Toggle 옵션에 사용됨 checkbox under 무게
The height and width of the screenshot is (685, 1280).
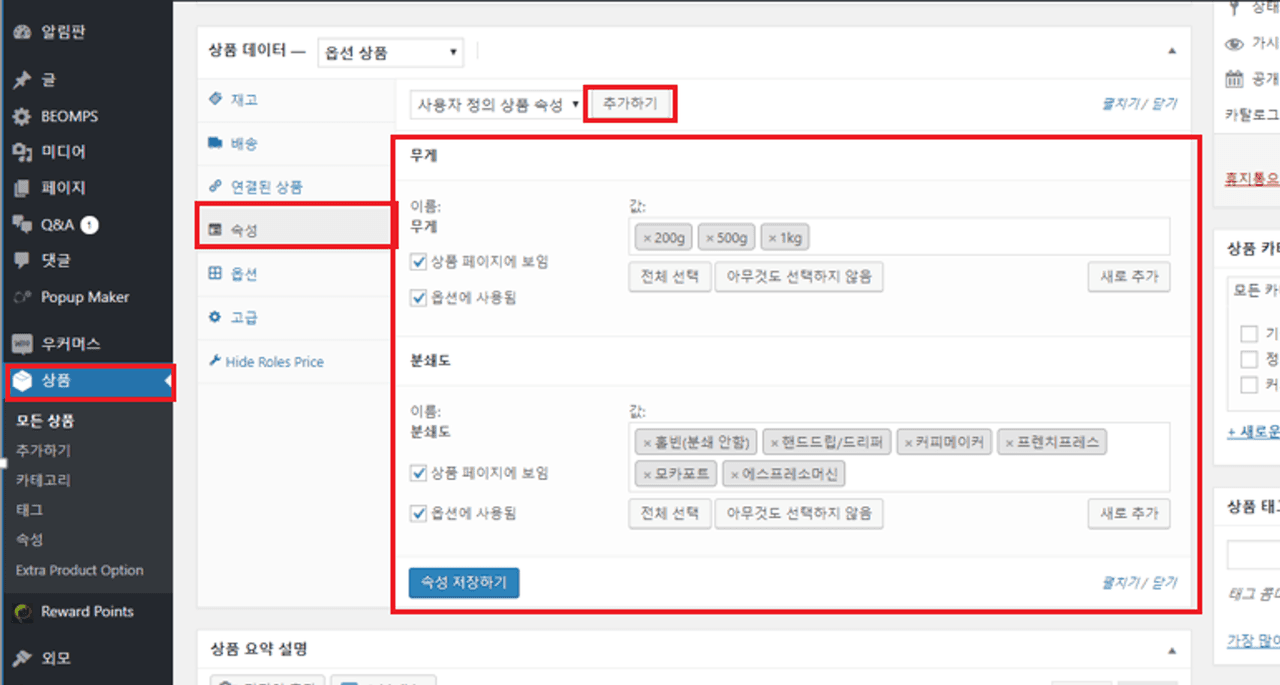tap(420, 297)
